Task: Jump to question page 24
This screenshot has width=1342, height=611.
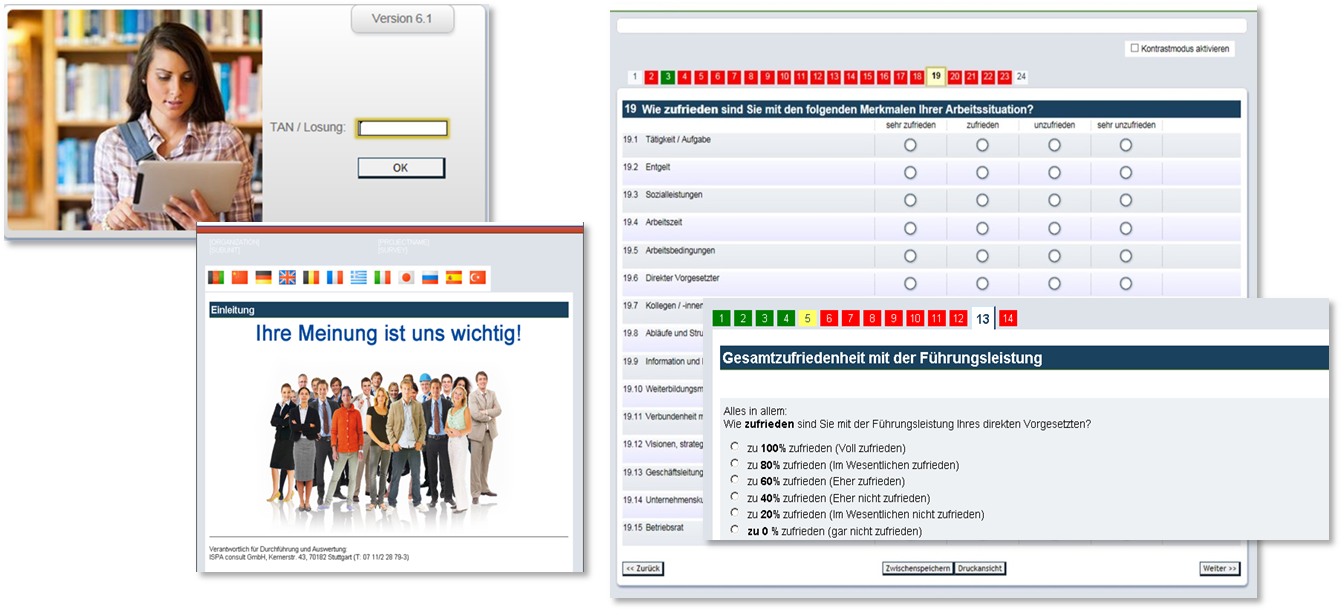Action: pyautogui.click(x=1021, y=77)
